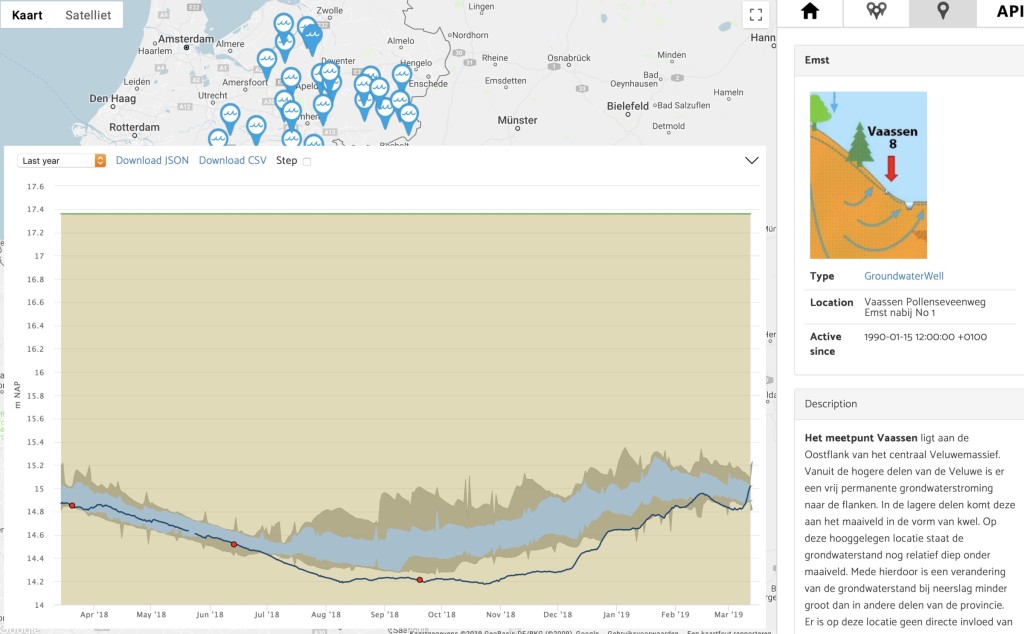Download the data as CSV
The width and height of the screenshot is (1024, 634).
pos(232,160)
